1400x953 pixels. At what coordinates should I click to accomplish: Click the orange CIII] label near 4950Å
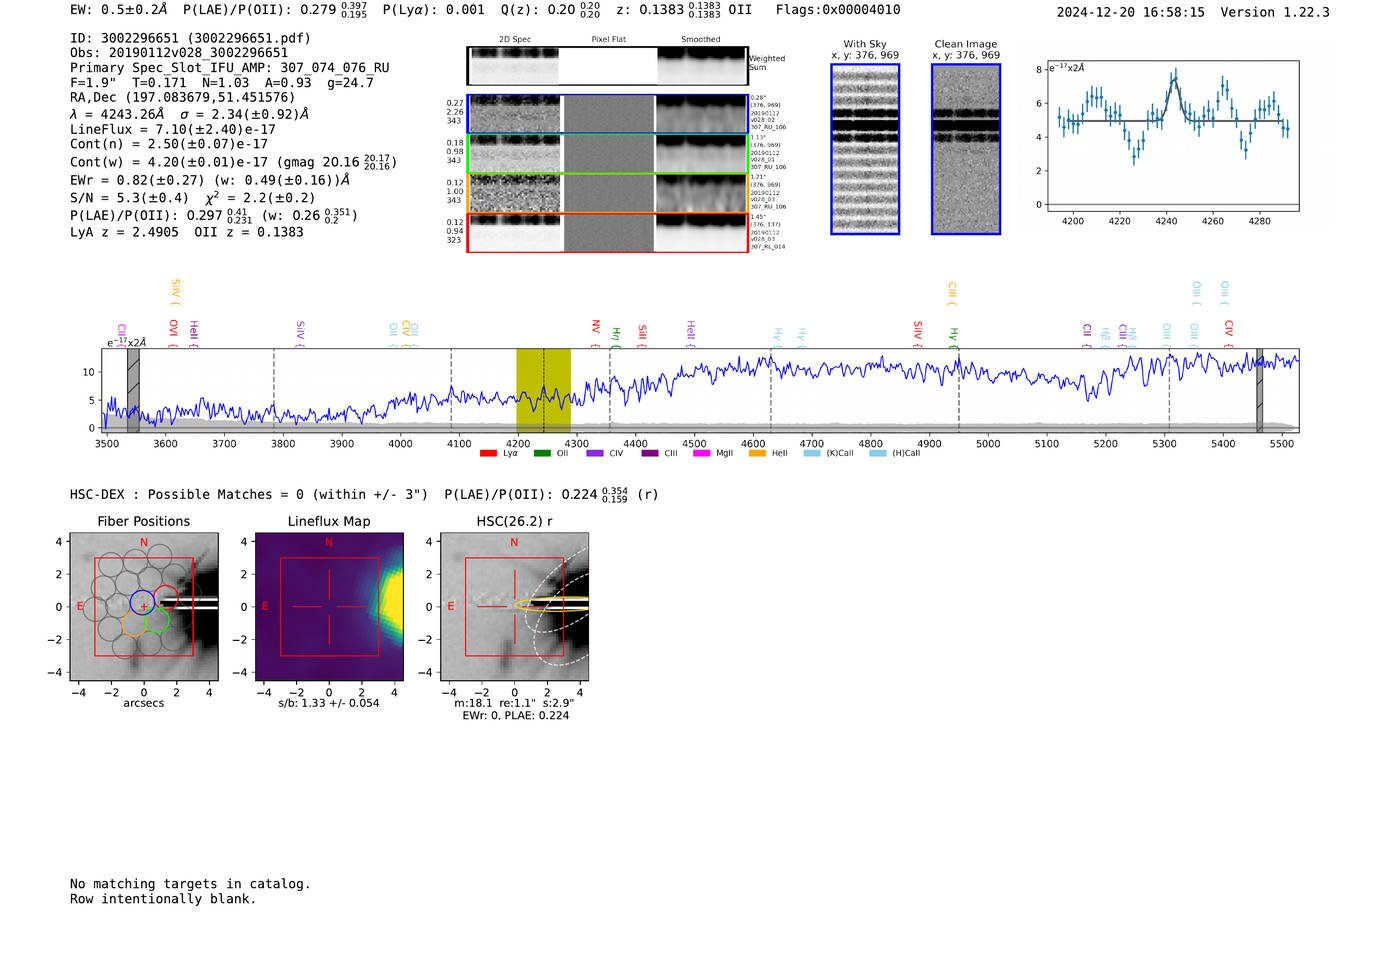(952, 292)
